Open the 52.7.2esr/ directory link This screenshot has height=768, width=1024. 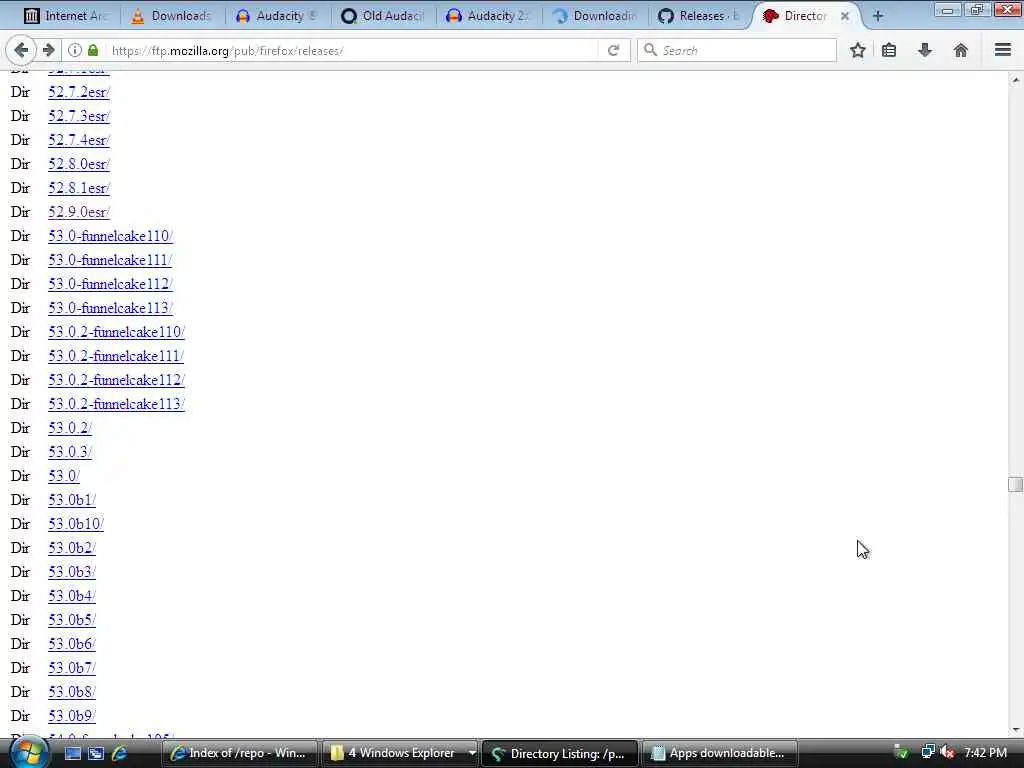(x=79, y=92)
